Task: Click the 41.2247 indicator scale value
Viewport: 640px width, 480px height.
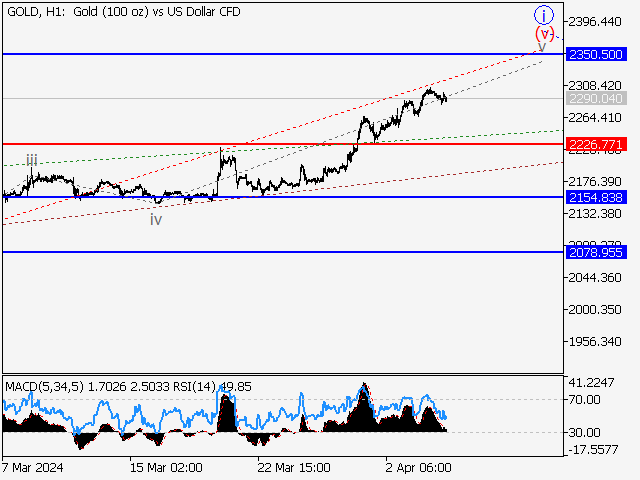Action: (591, 382)
